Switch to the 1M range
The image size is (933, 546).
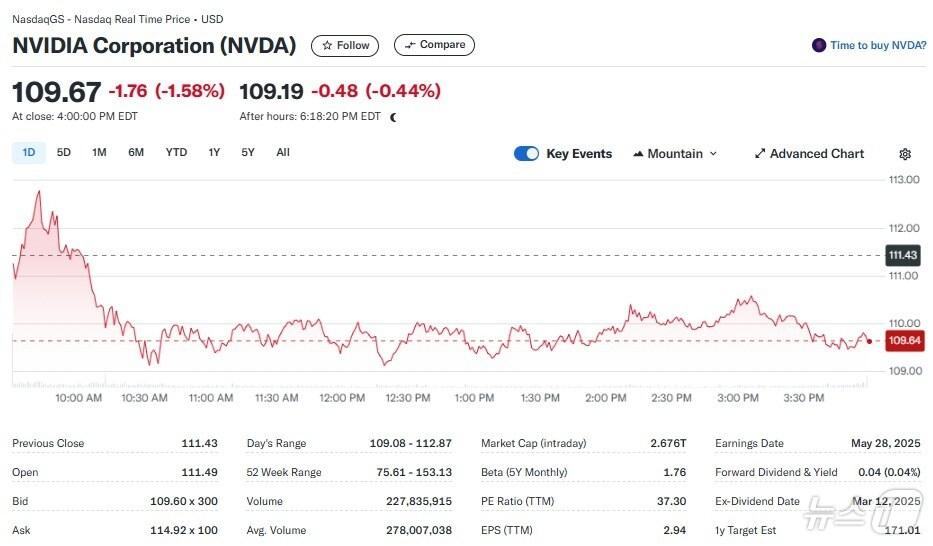coord(99,153)
